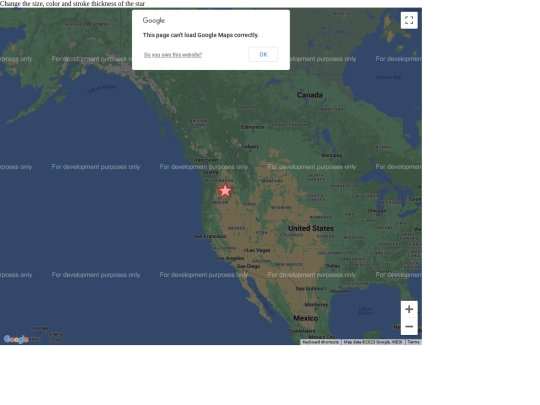Click the Dallas city label
The width and height of the screenshot is (540, 405).
(333, 266)
